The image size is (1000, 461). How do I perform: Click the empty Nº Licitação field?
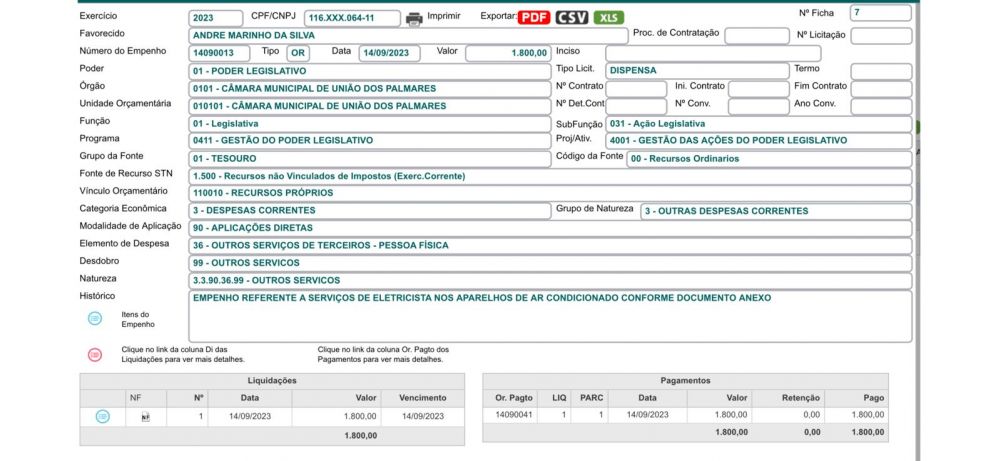pyautogui.click(x=881, y=36)
